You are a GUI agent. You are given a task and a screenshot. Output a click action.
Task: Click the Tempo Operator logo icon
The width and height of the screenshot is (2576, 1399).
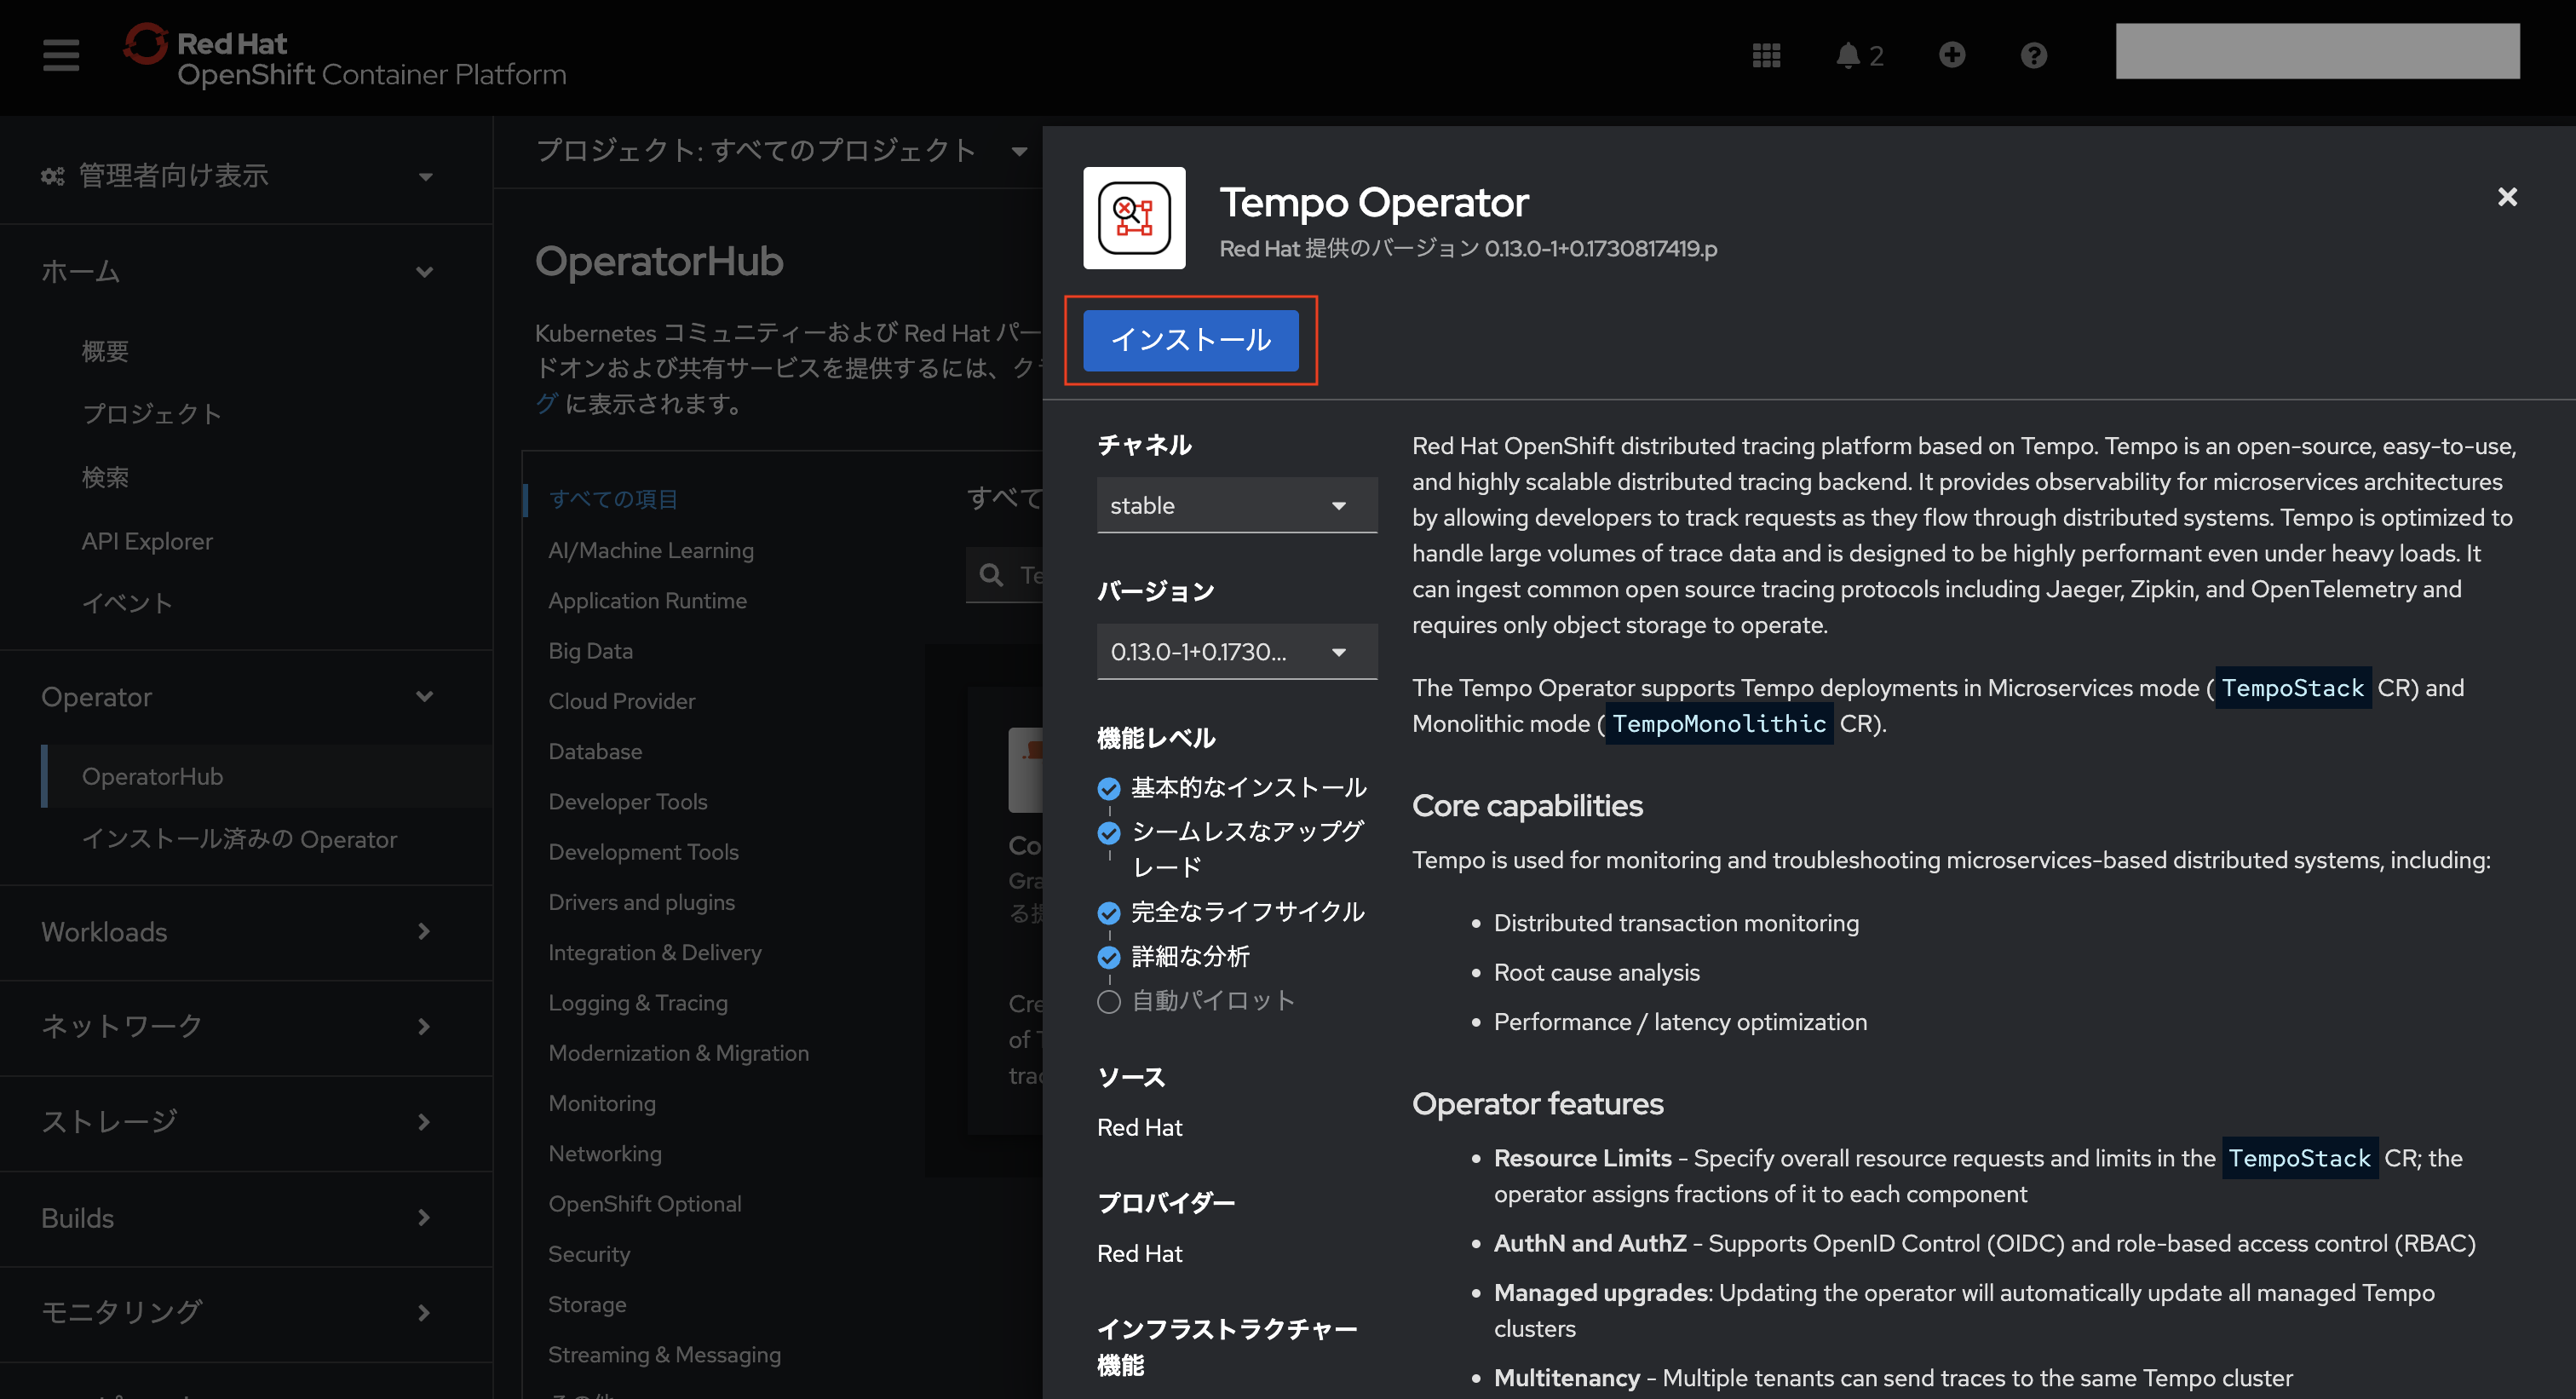click(1134, 217)
